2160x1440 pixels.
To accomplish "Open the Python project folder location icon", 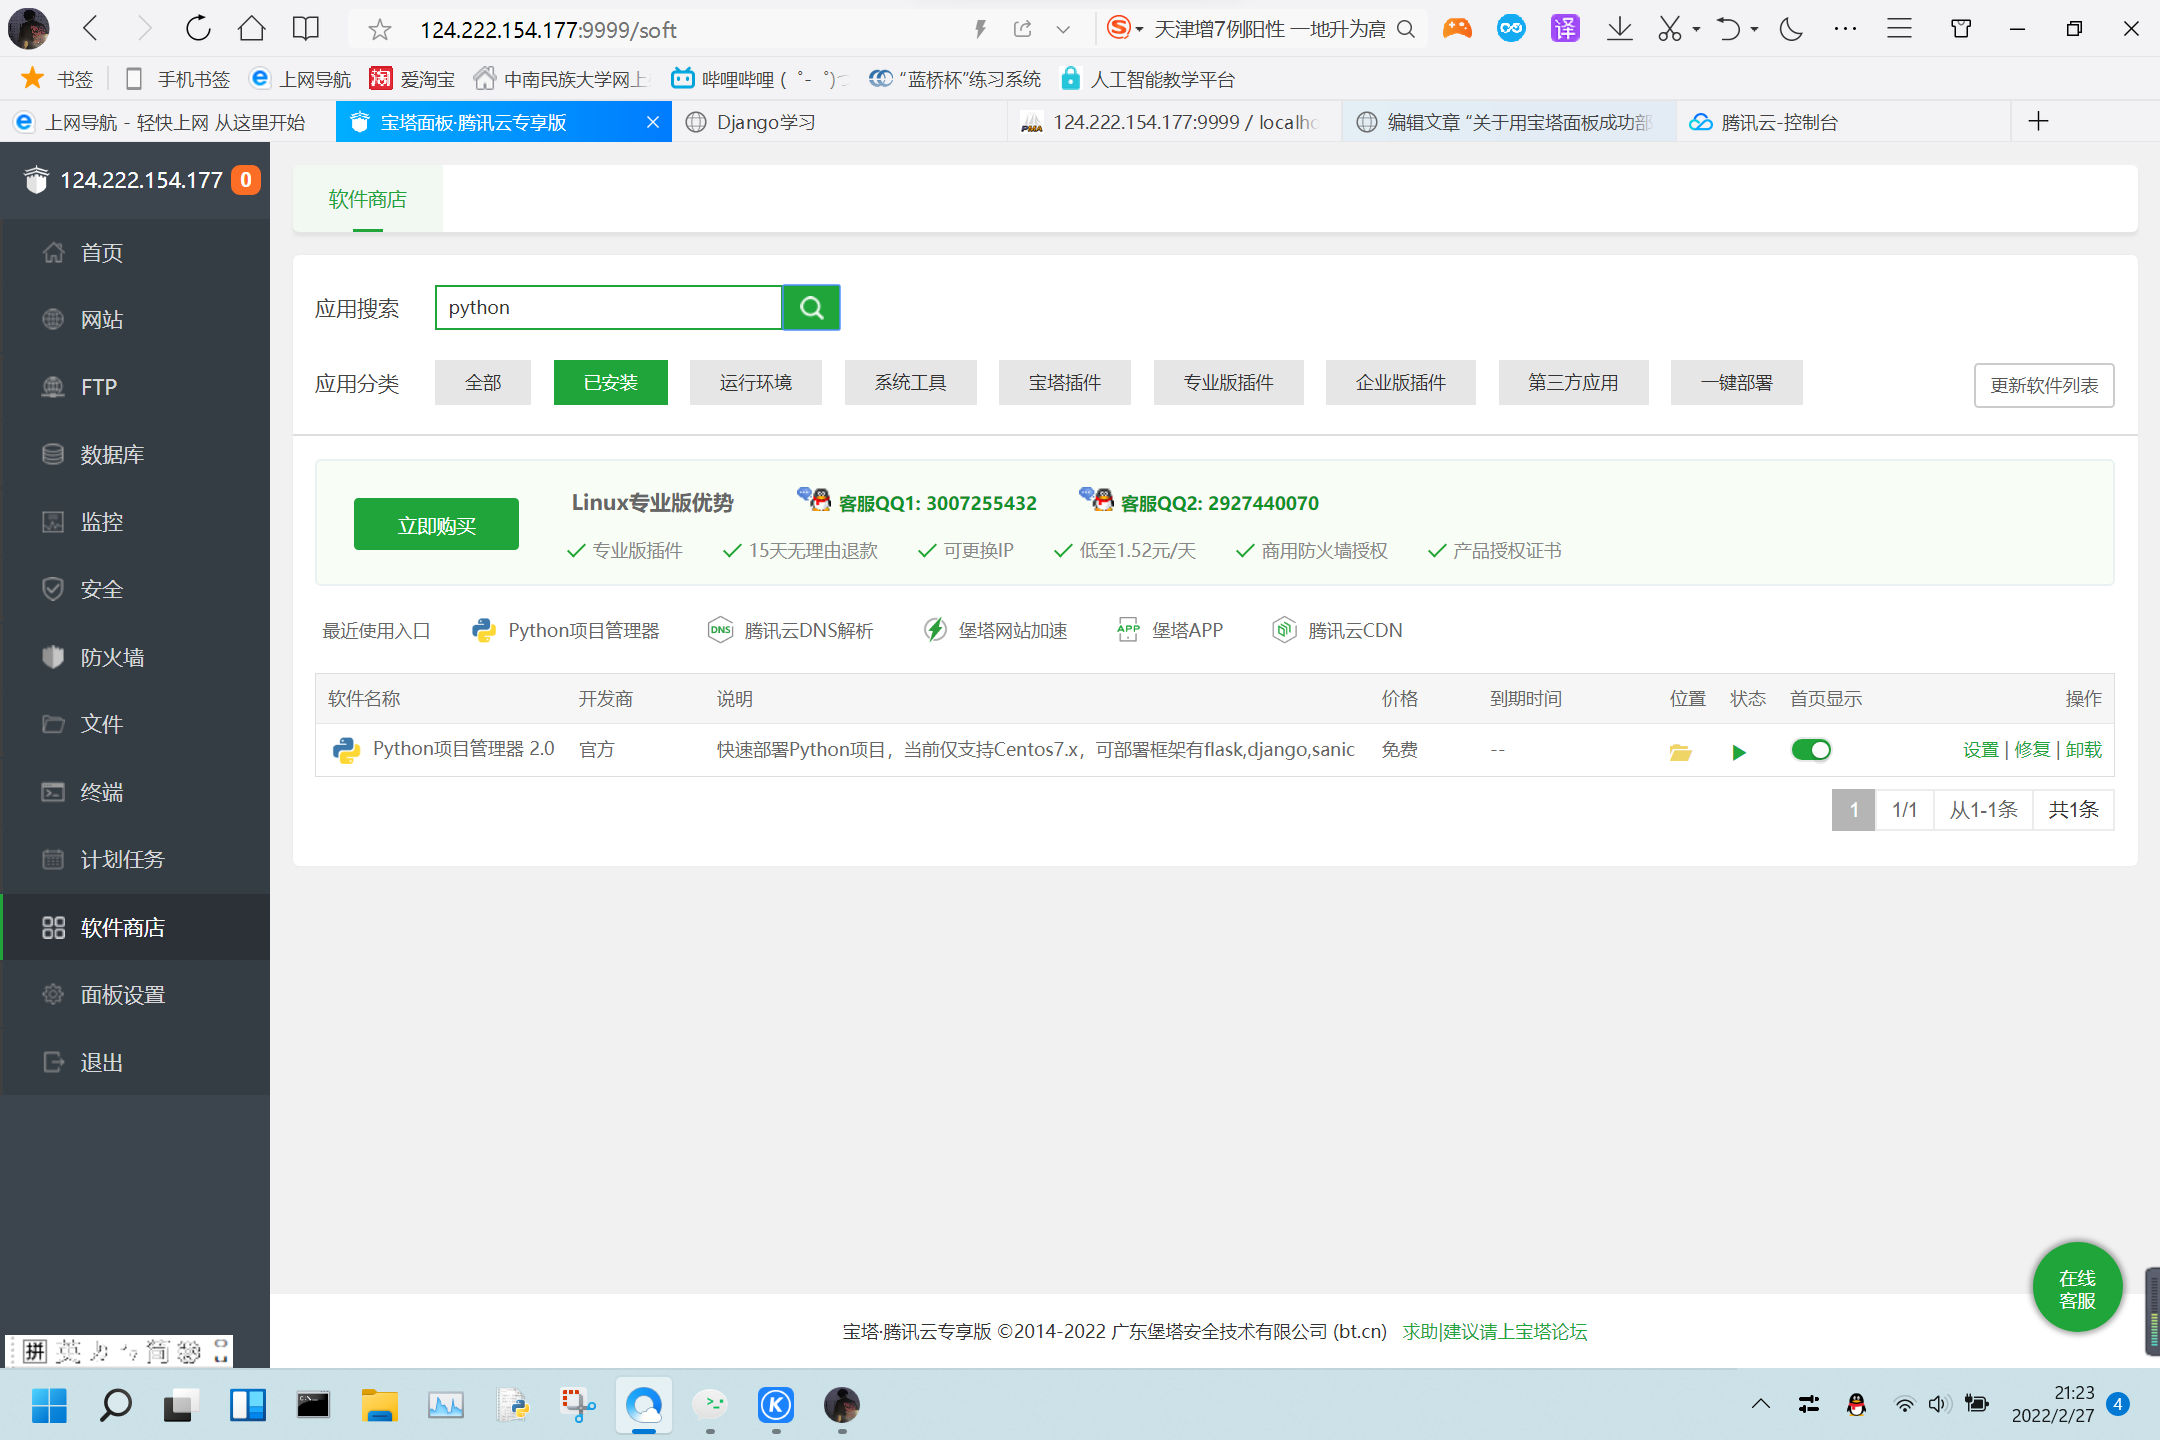I will [x=1680, y=752].
